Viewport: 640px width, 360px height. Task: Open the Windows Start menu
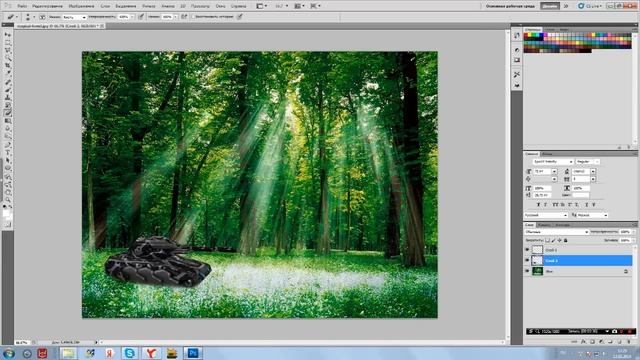coord(8,353)
